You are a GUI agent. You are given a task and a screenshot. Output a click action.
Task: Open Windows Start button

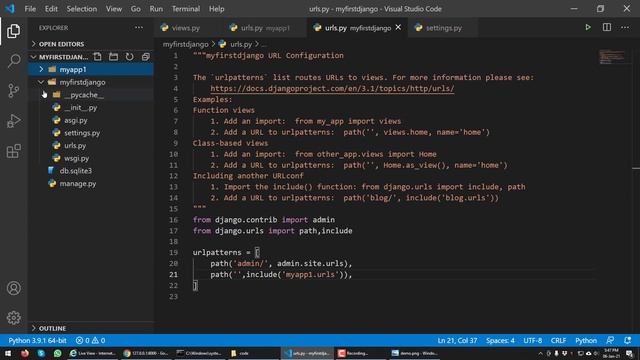(x=8, y=353)
